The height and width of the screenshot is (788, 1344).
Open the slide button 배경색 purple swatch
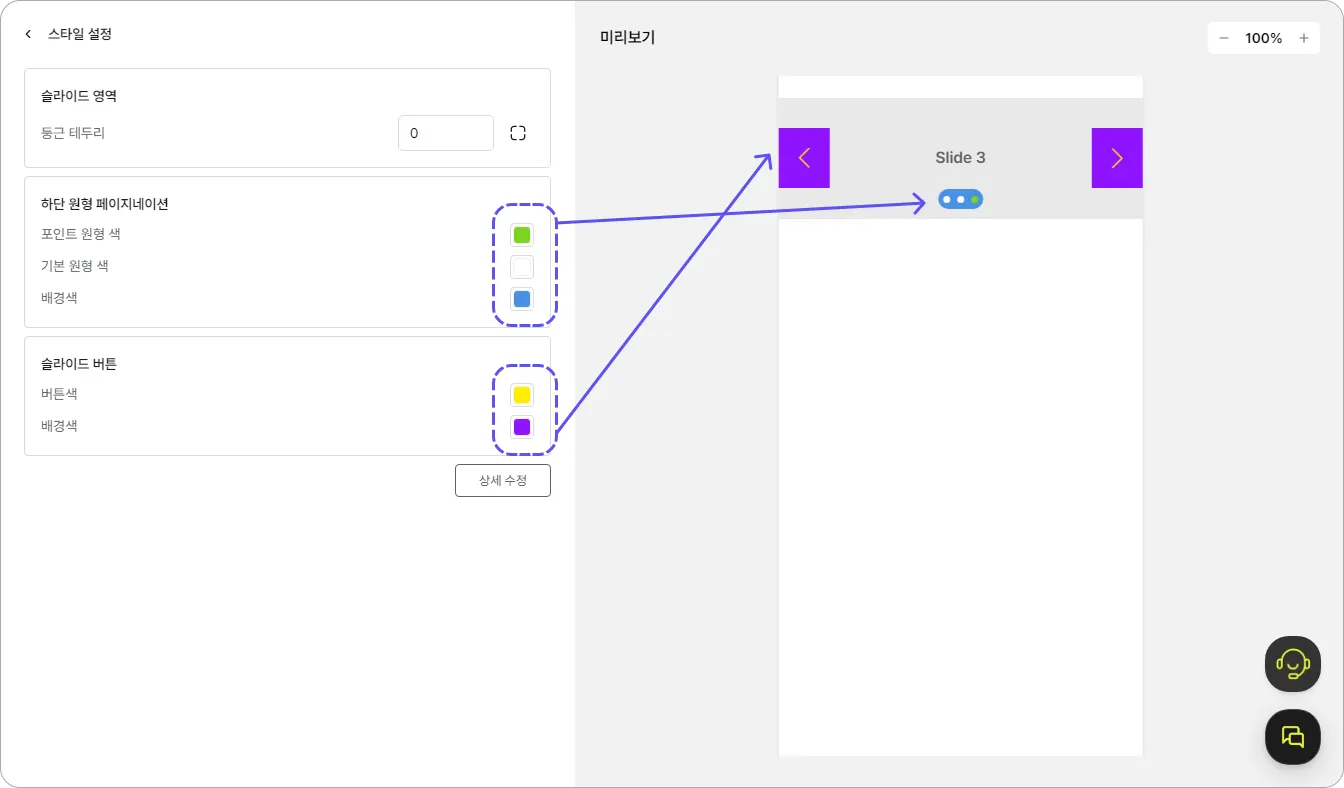tap(522, 427)
